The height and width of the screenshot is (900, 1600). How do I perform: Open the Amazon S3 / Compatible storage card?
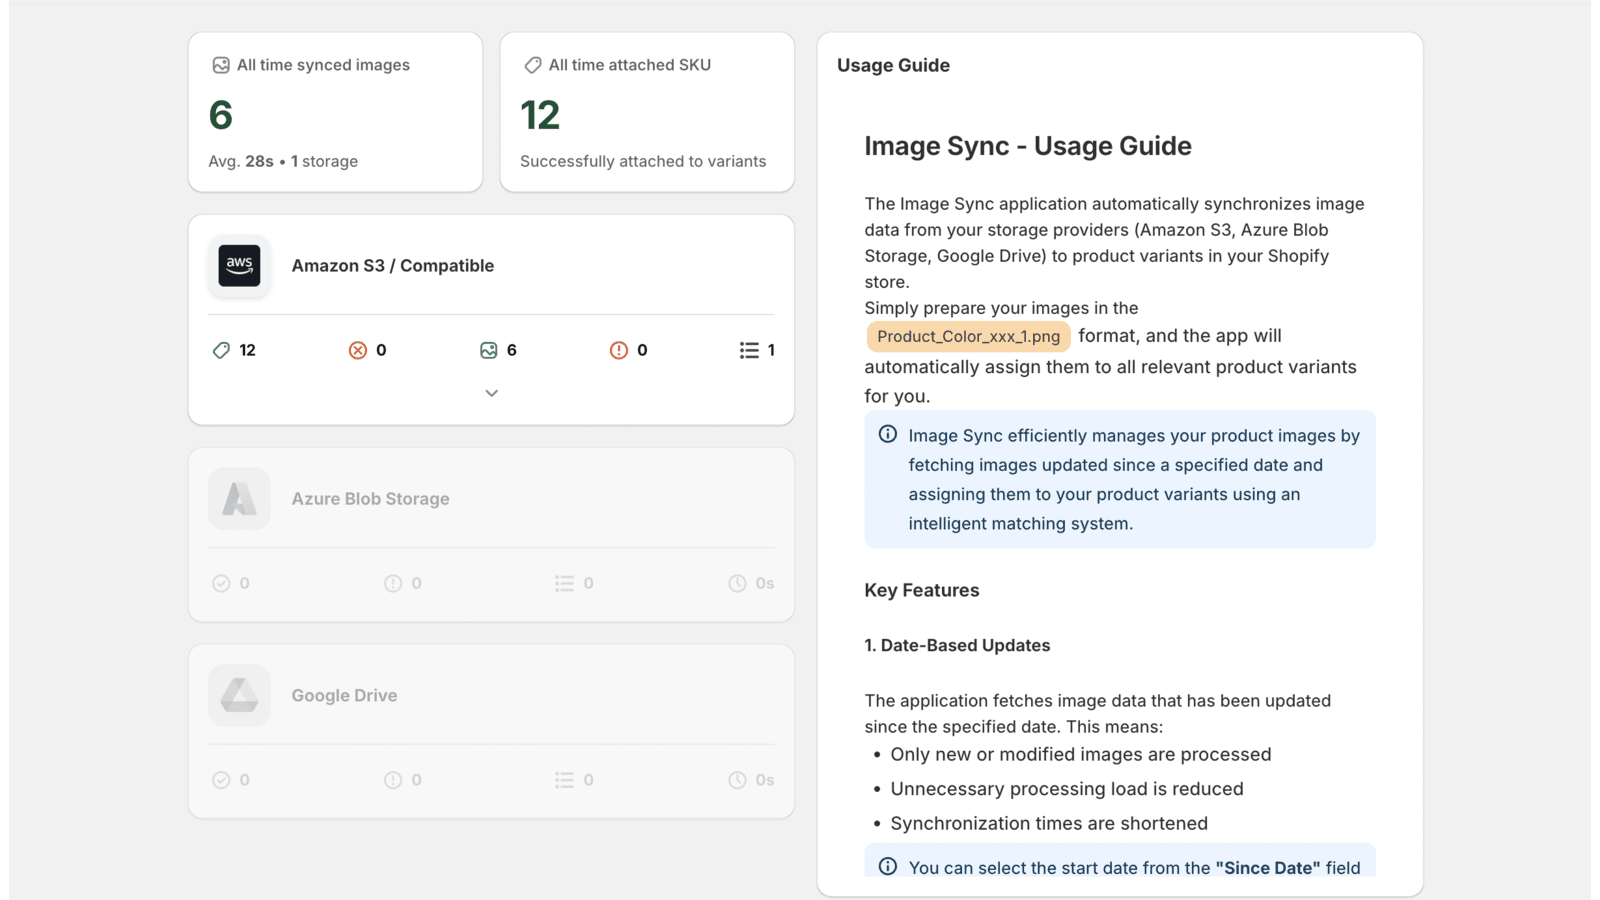392,266
